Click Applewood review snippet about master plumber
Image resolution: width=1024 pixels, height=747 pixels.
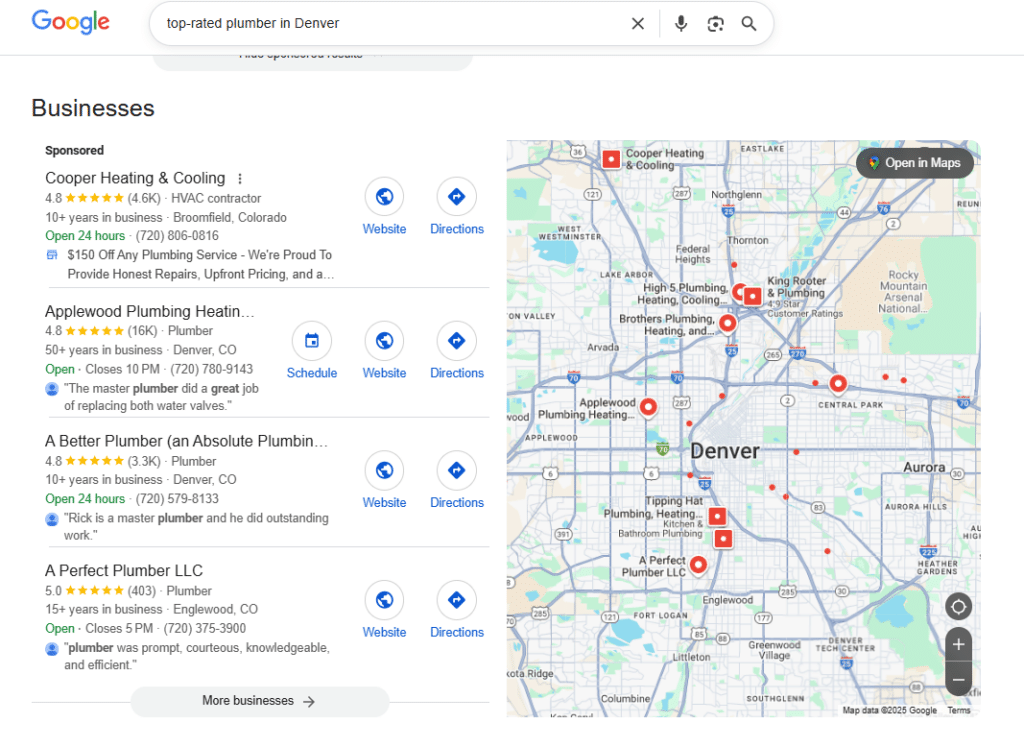161,397
